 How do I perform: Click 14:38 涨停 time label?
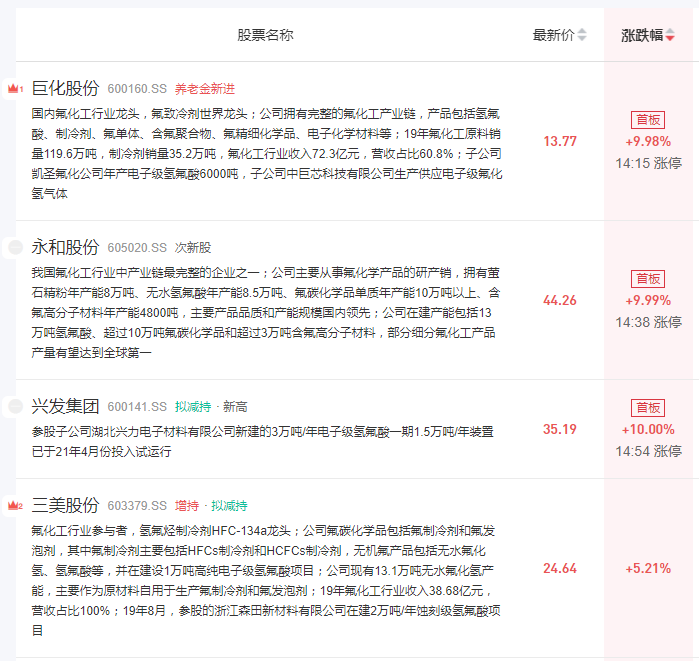(x=649, y=322)
